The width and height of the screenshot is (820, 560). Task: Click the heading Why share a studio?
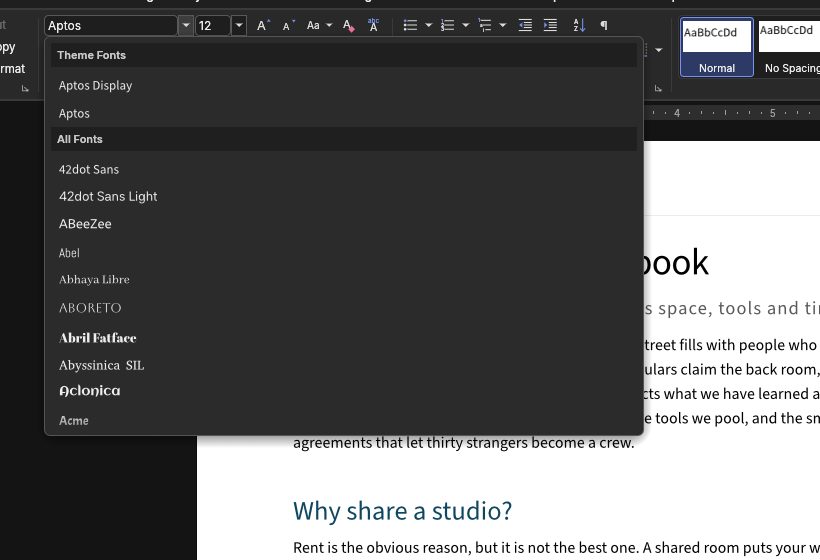click(x=402, y=511)
